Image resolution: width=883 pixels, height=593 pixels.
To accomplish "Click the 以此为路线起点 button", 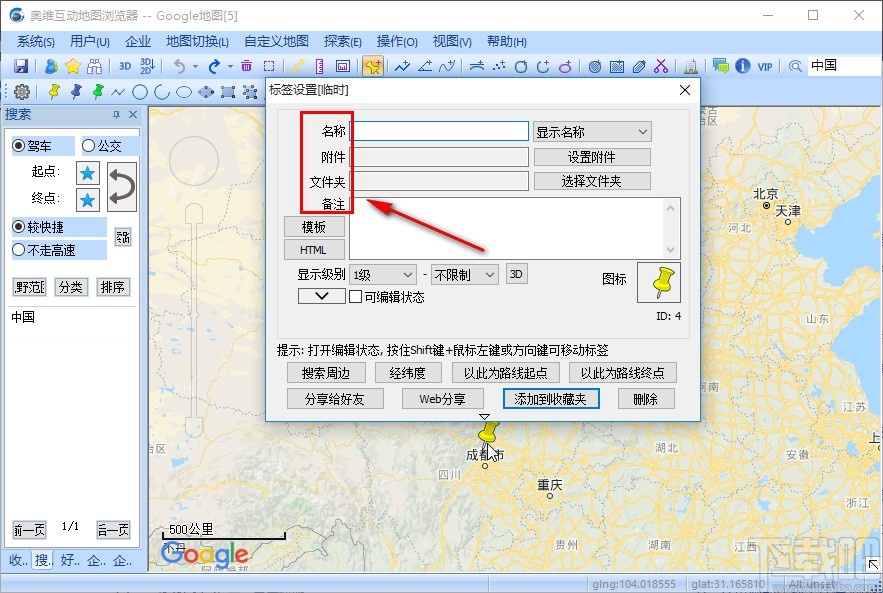I will pyautogui.click(x=506, y=373).
